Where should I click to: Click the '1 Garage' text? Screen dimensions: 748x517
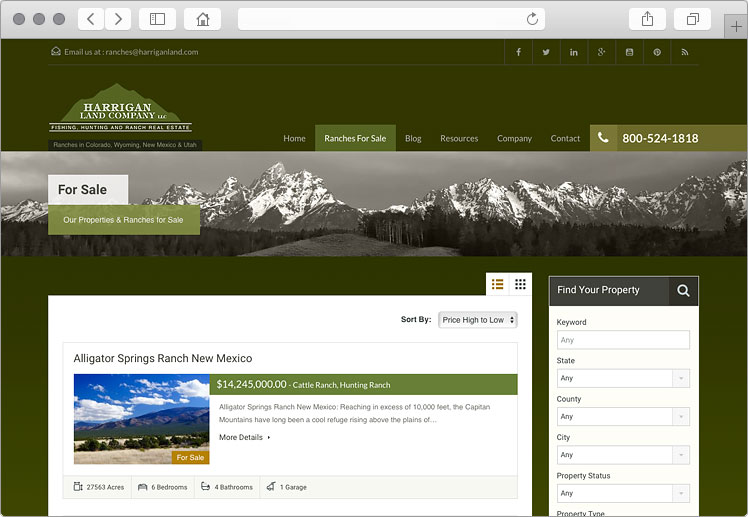[293, 487]
